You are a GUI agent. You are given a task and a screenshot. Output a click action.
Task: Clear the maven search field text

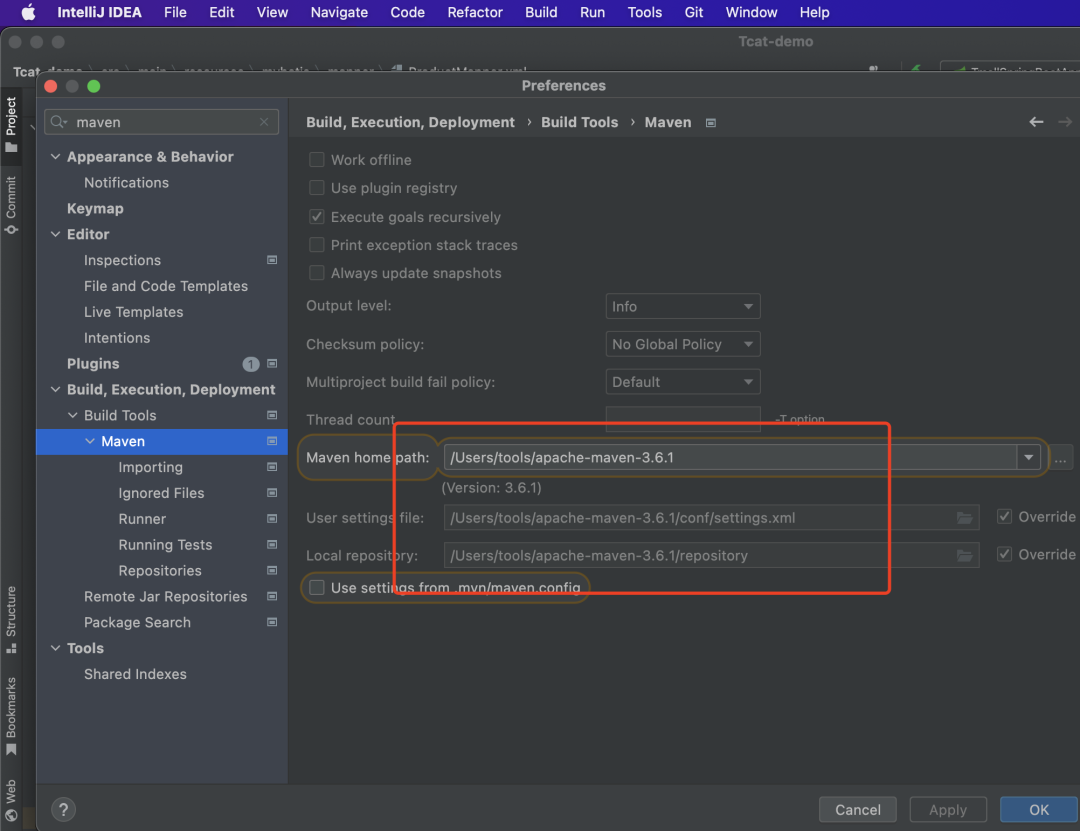[264, 122]
